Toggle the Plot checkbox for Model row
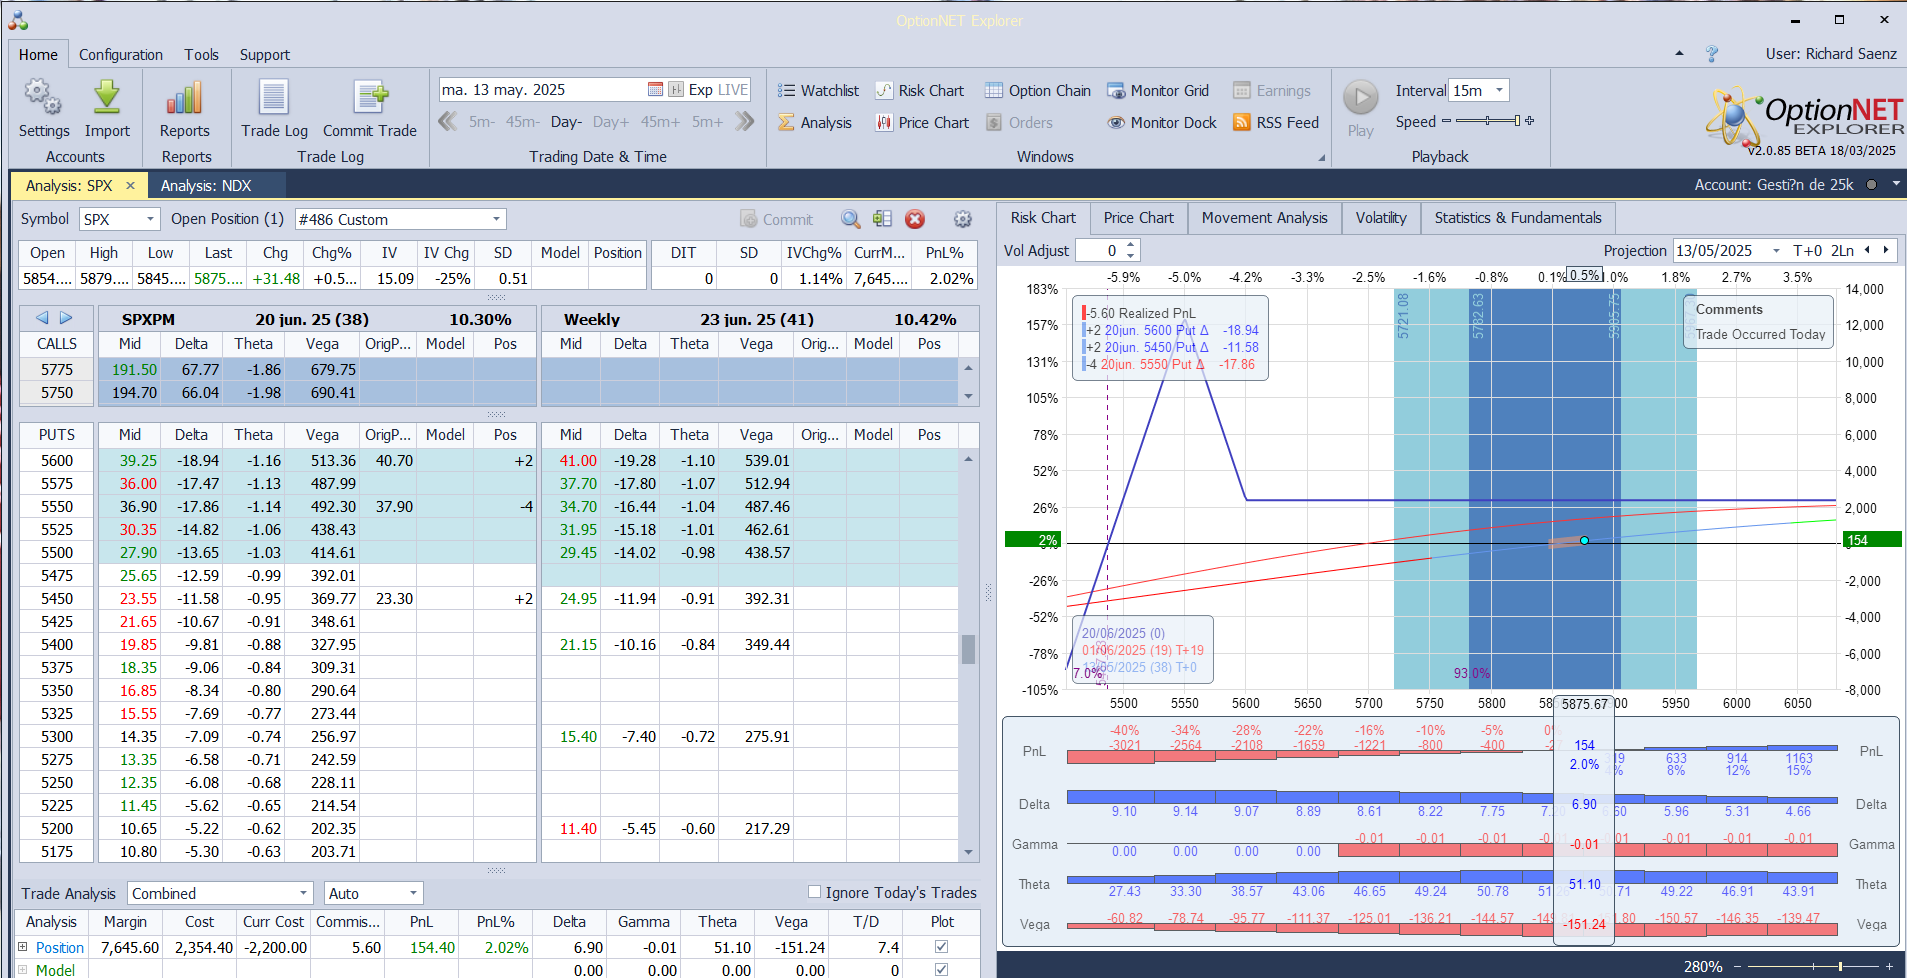The image size is (1907, 978). pos(941,969)
